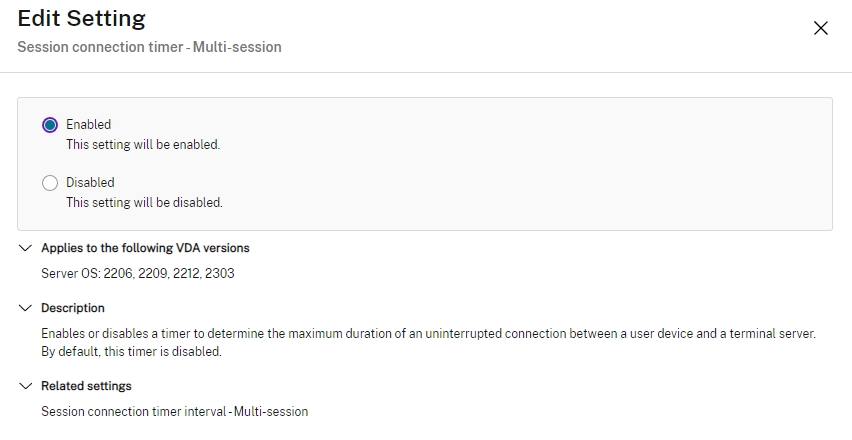Click the Disabled option label

click(x=90, y=183)
